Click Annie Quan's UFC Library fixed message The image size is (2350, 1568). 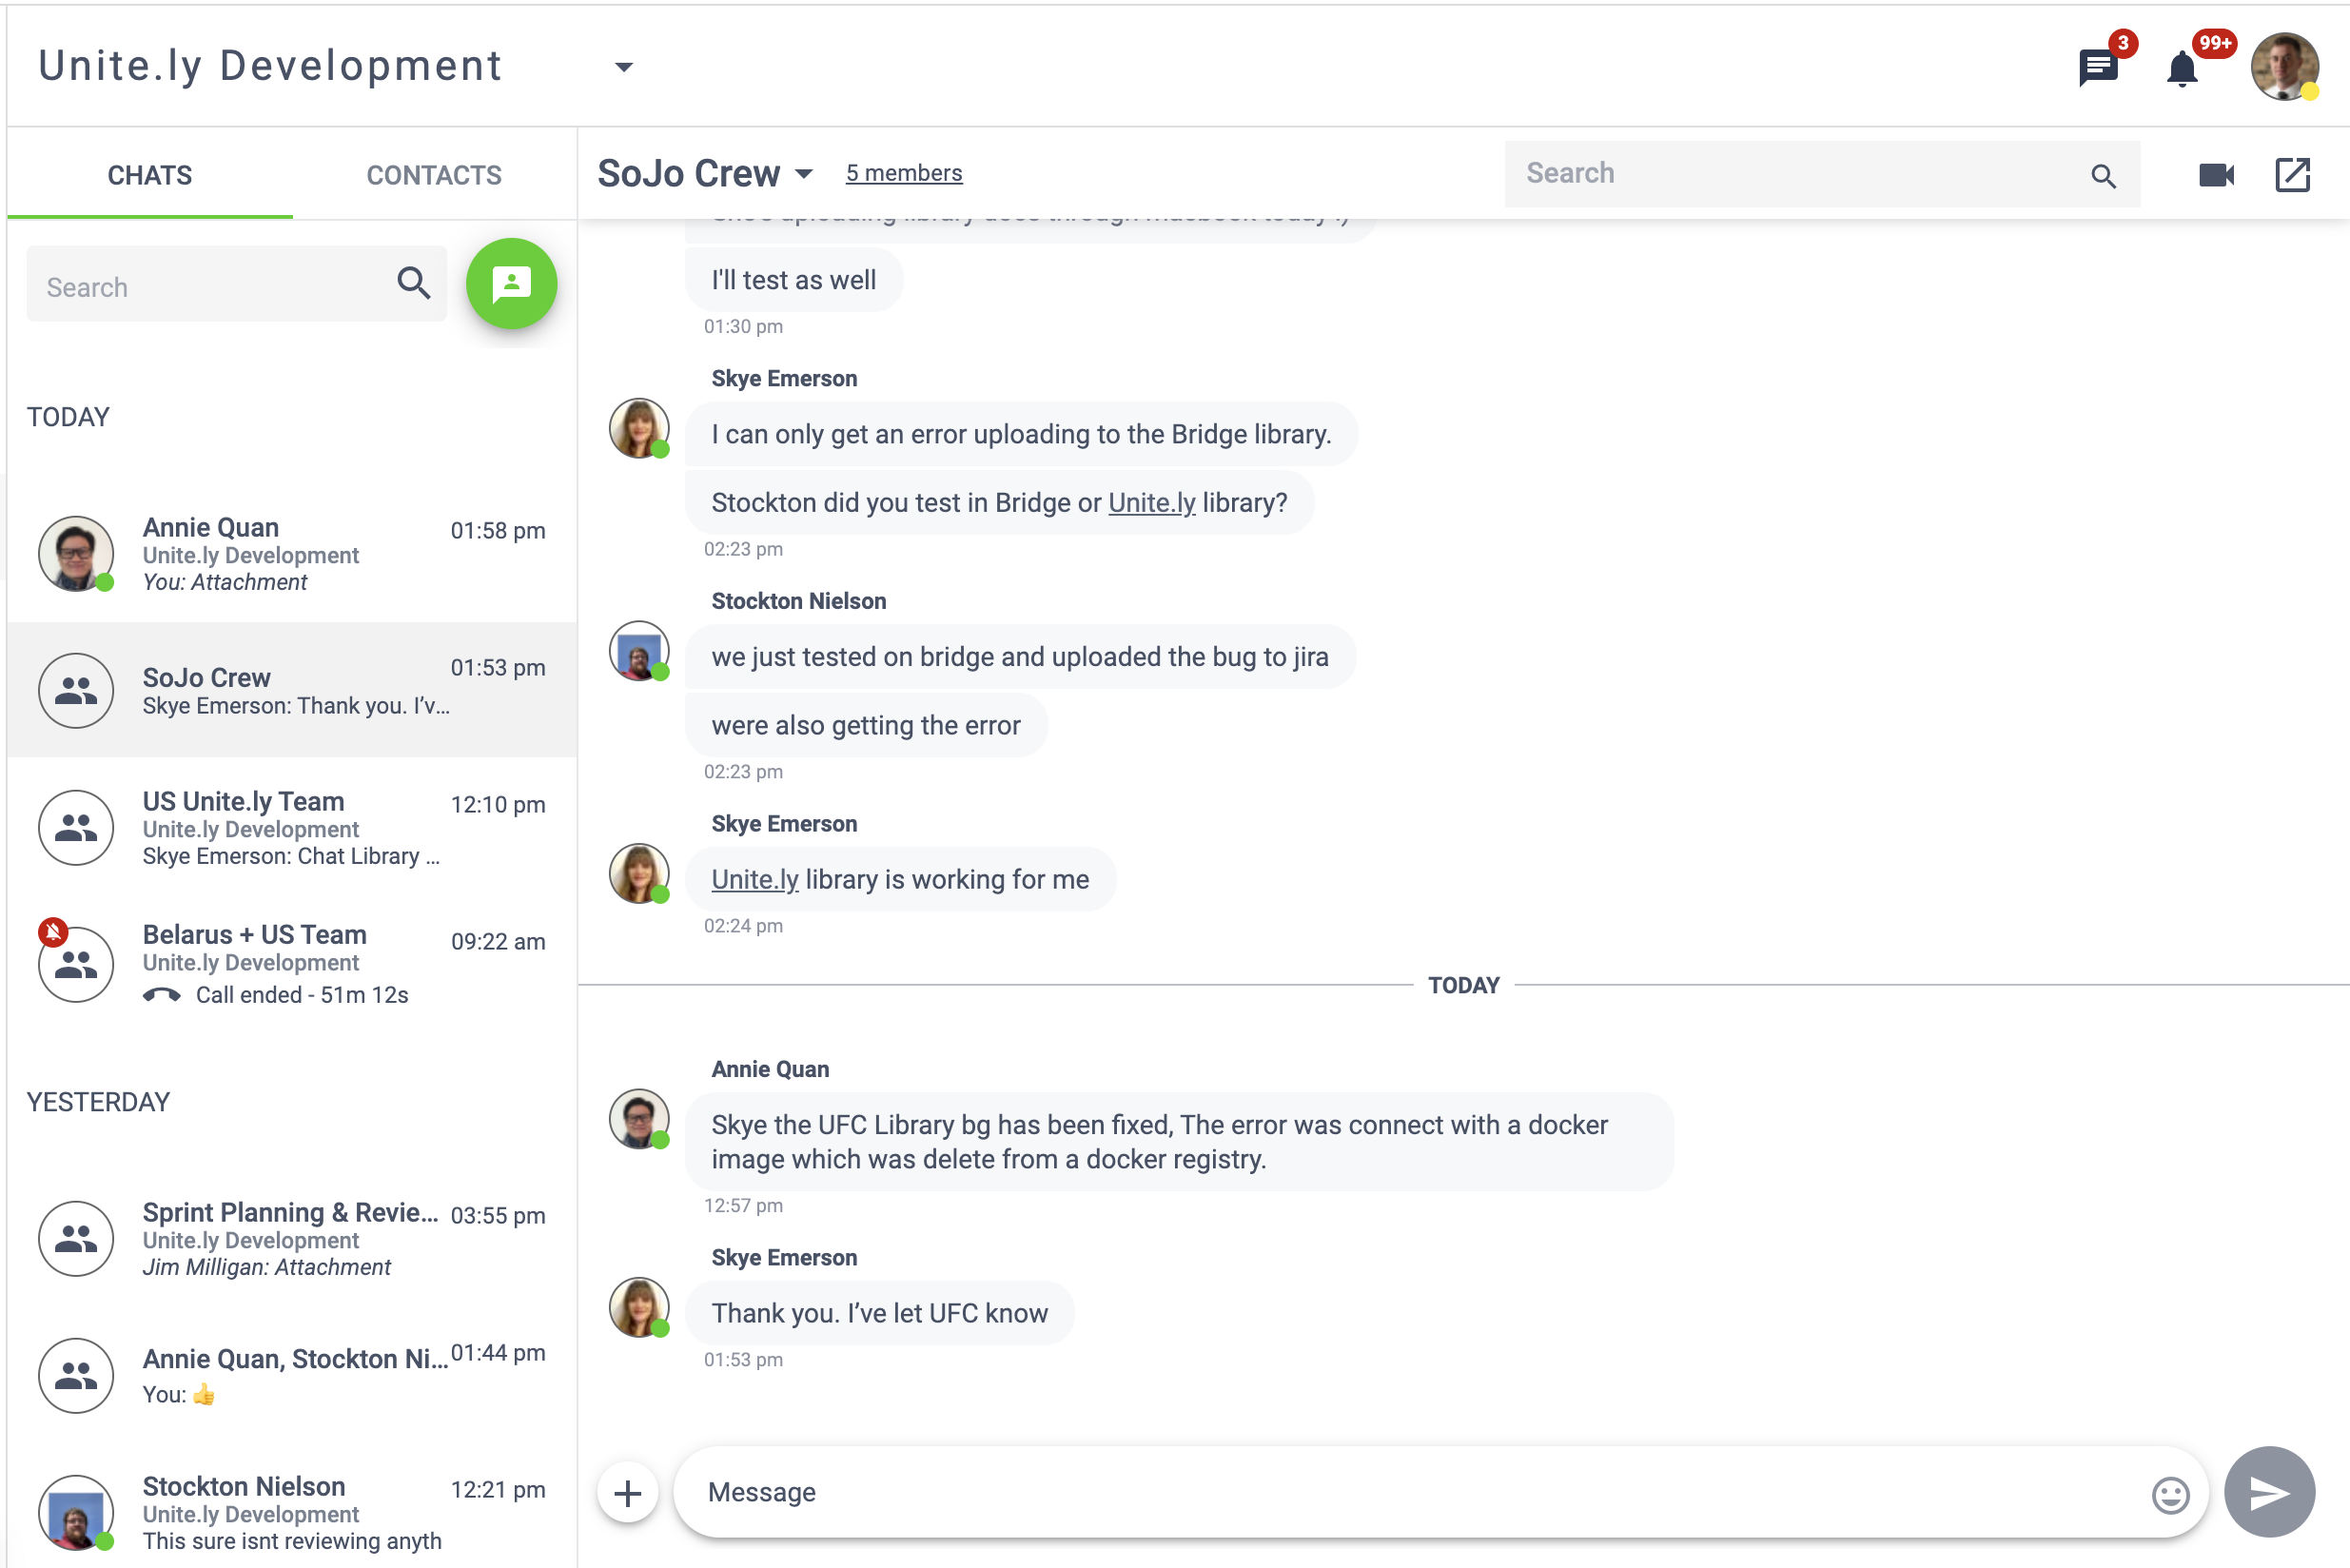(1179, 1142)
